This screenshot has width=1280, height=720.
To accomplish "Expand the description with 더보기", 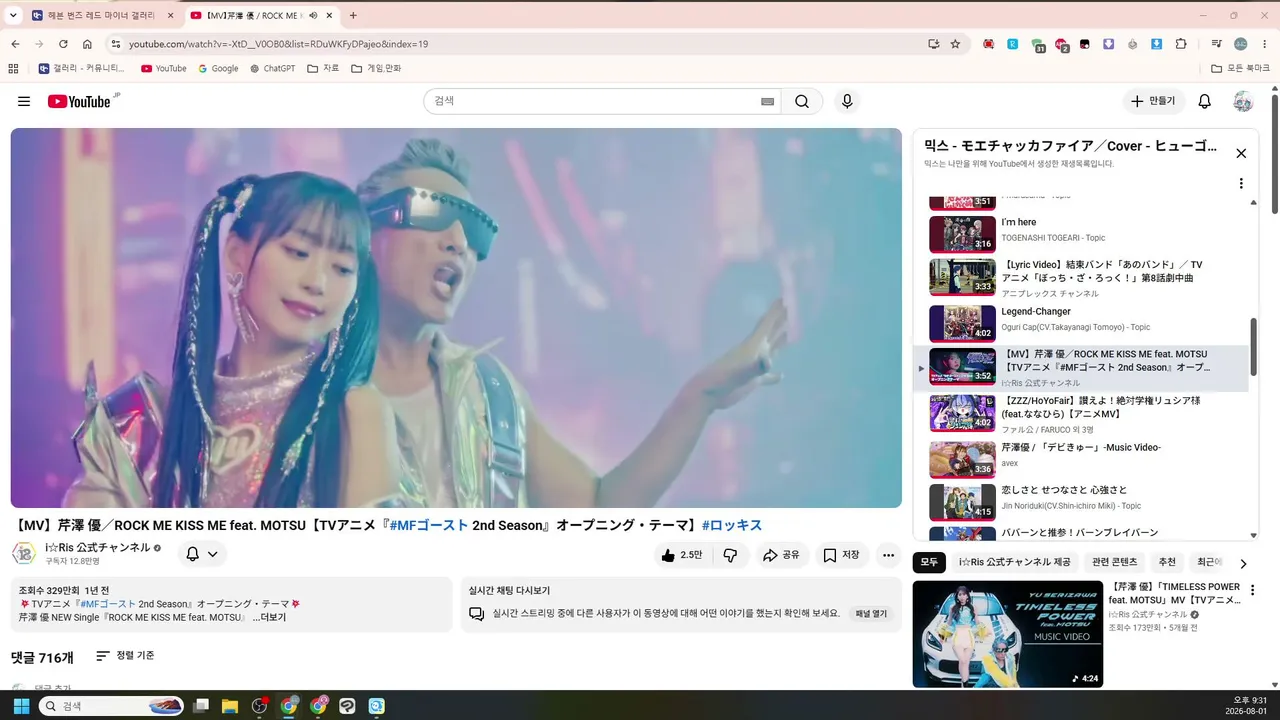I will coord(269,617).
